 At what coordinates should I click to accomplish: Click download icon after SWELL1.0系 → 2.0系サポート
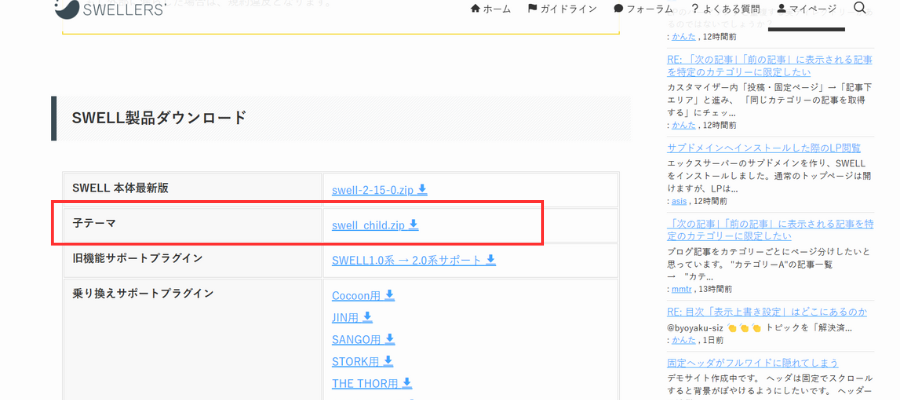490,260
